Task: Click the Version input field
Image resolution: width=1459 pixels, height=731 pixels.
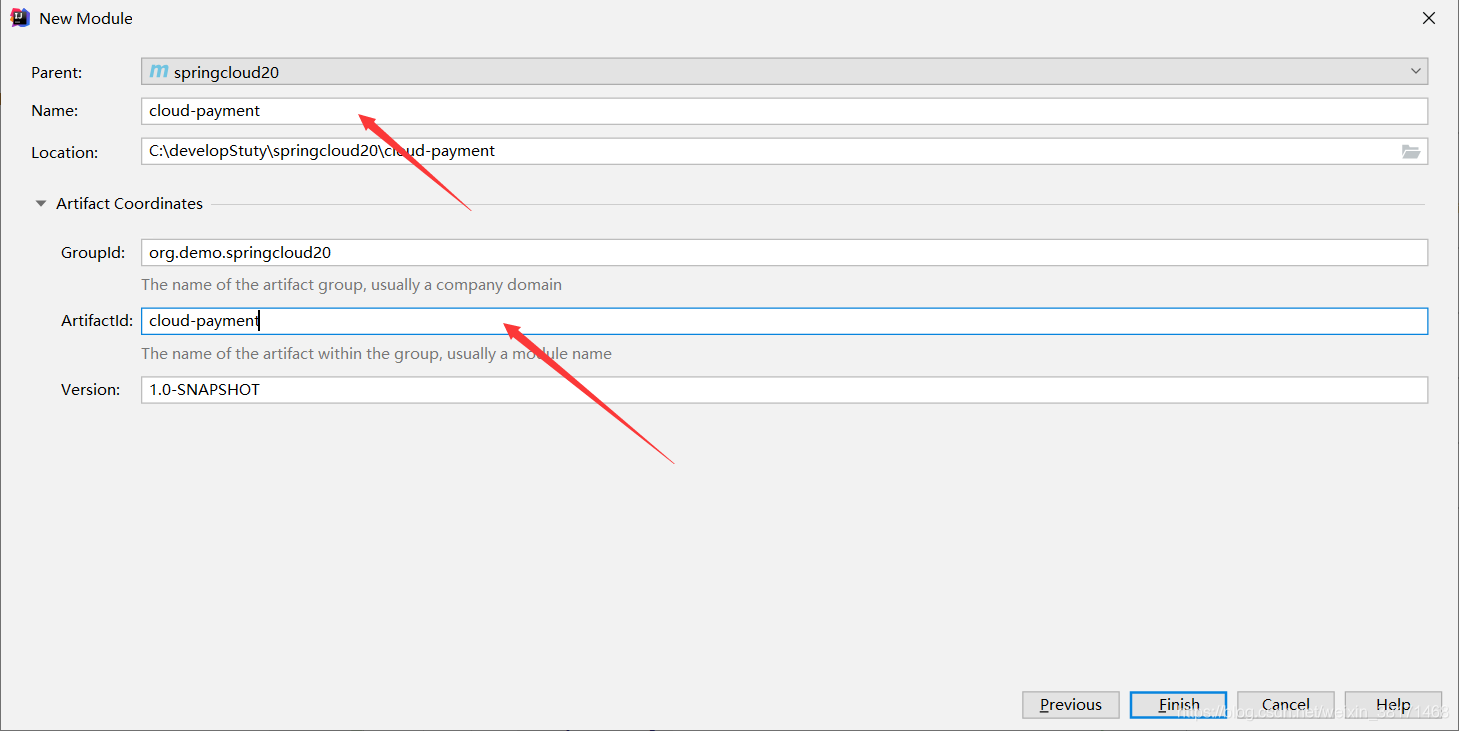Action: 784,390
